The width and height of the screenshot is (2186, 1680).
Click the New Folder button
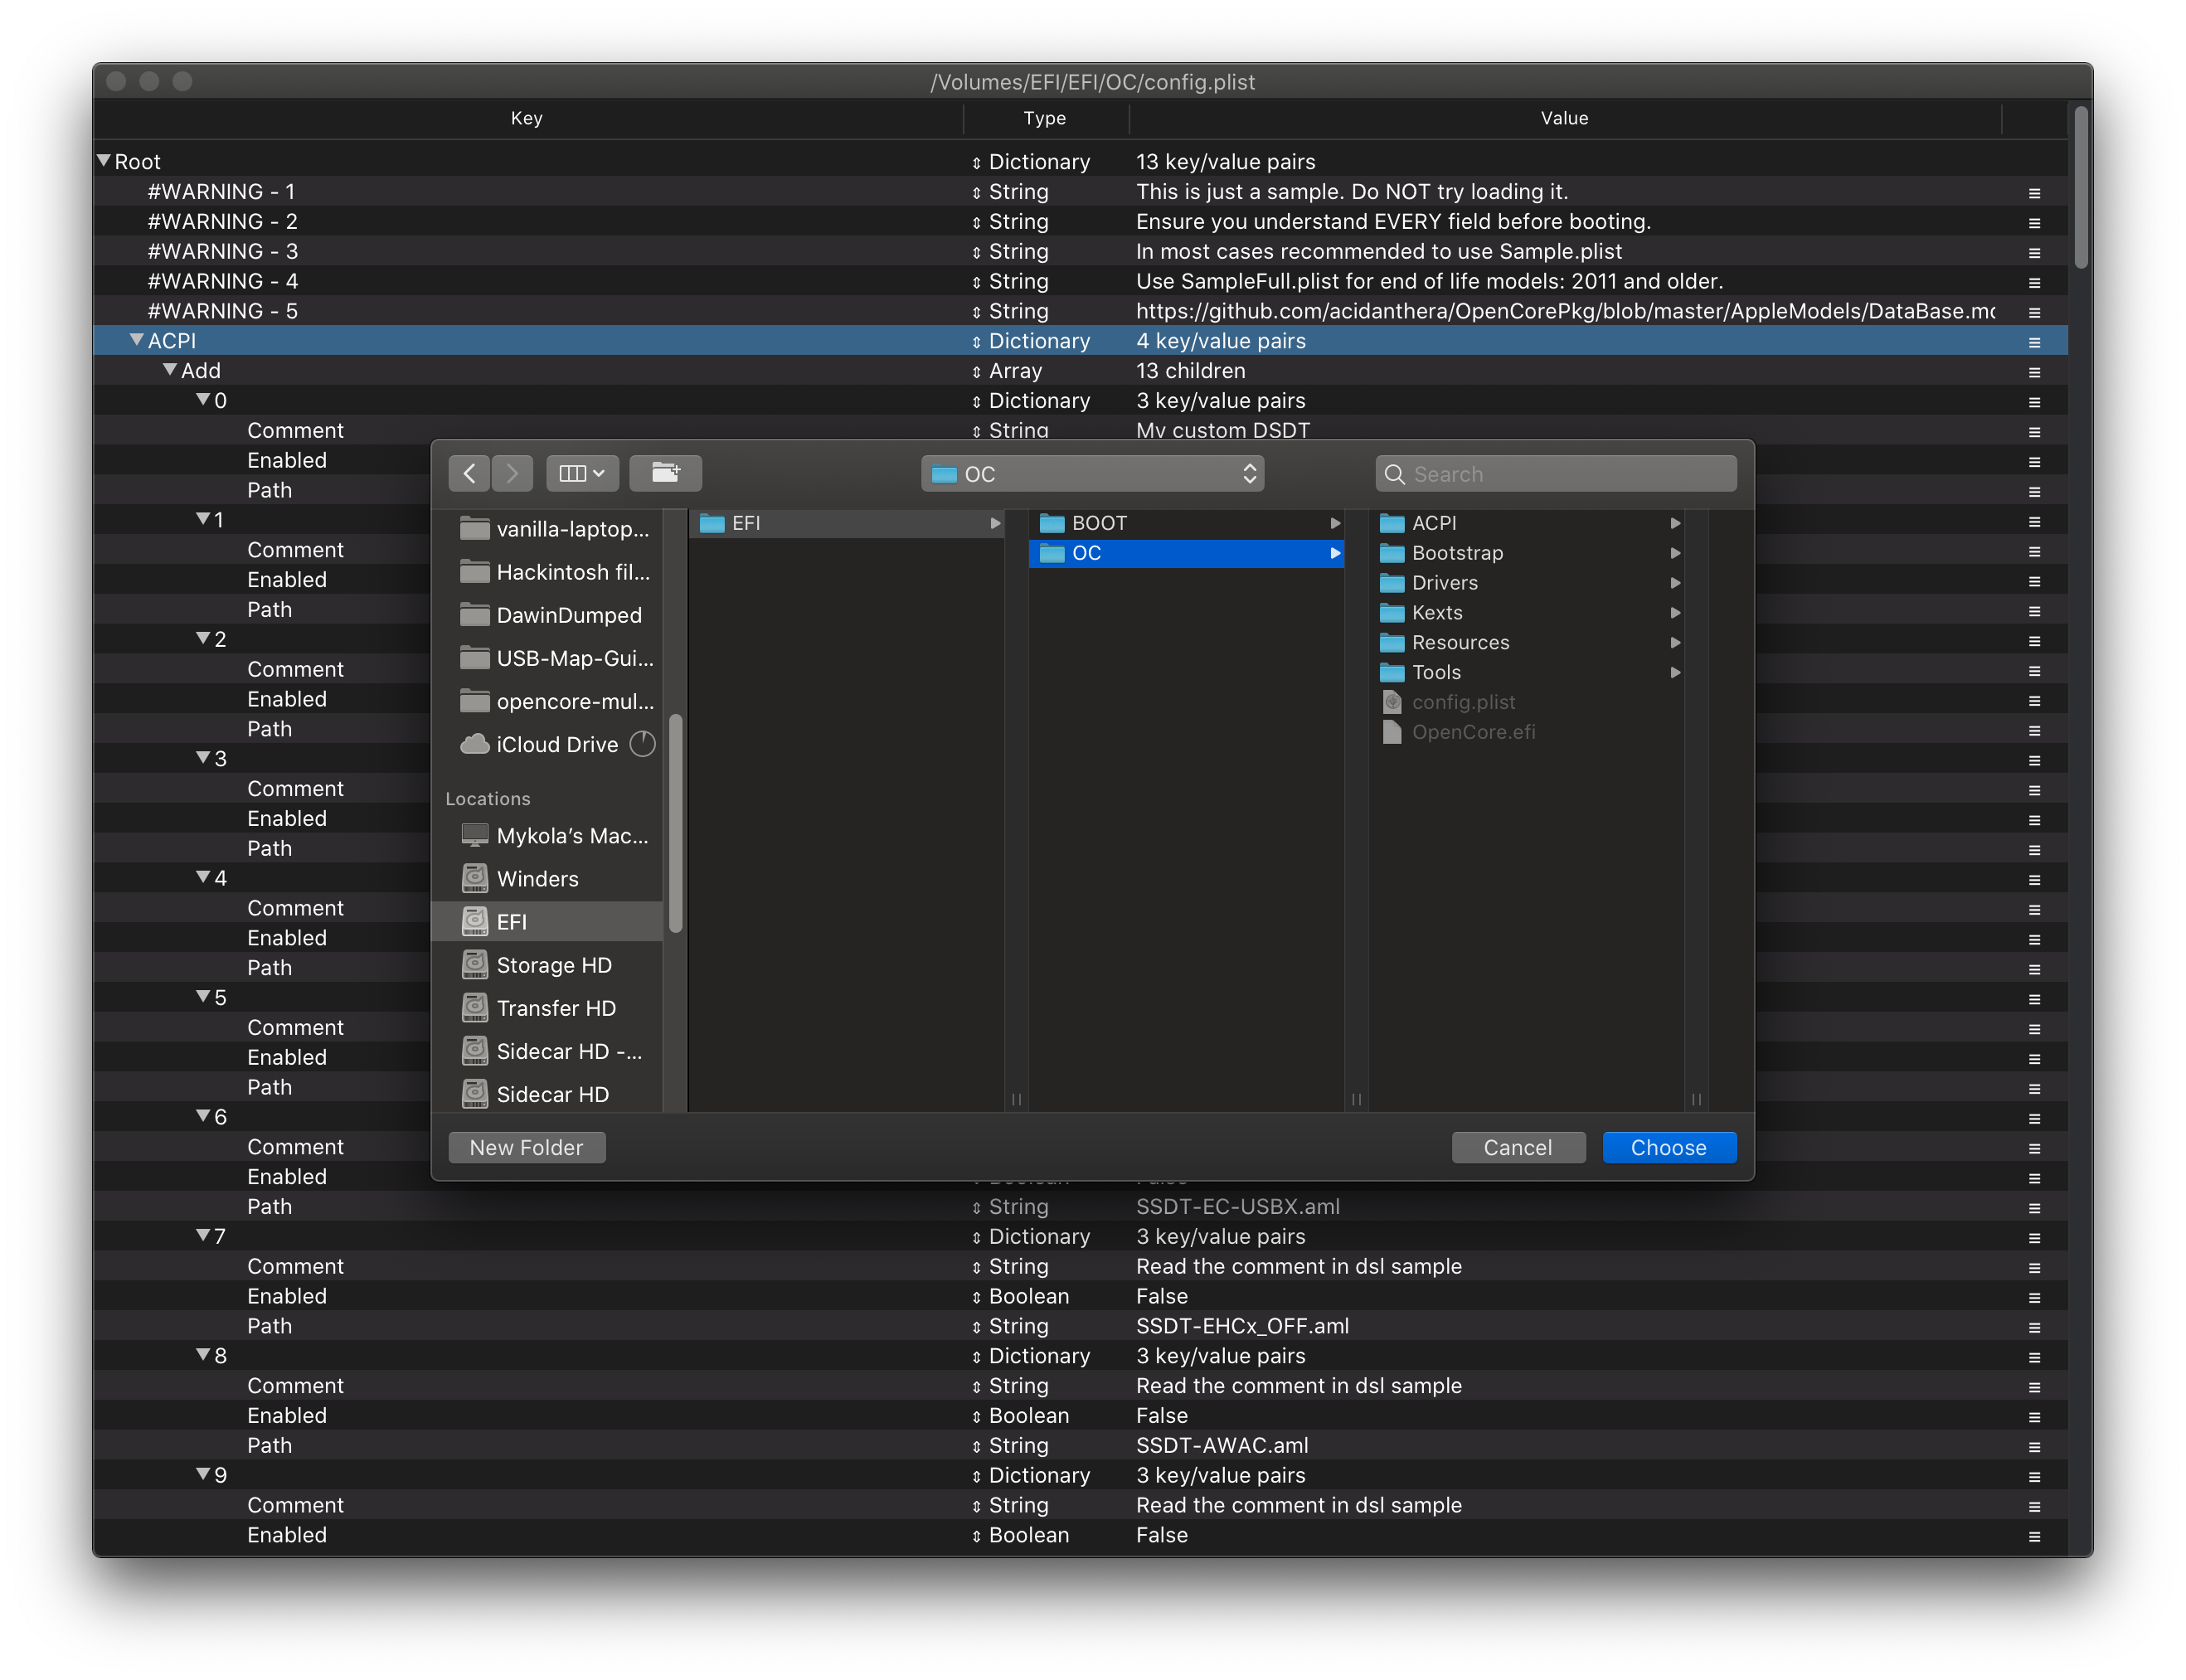526,1148
